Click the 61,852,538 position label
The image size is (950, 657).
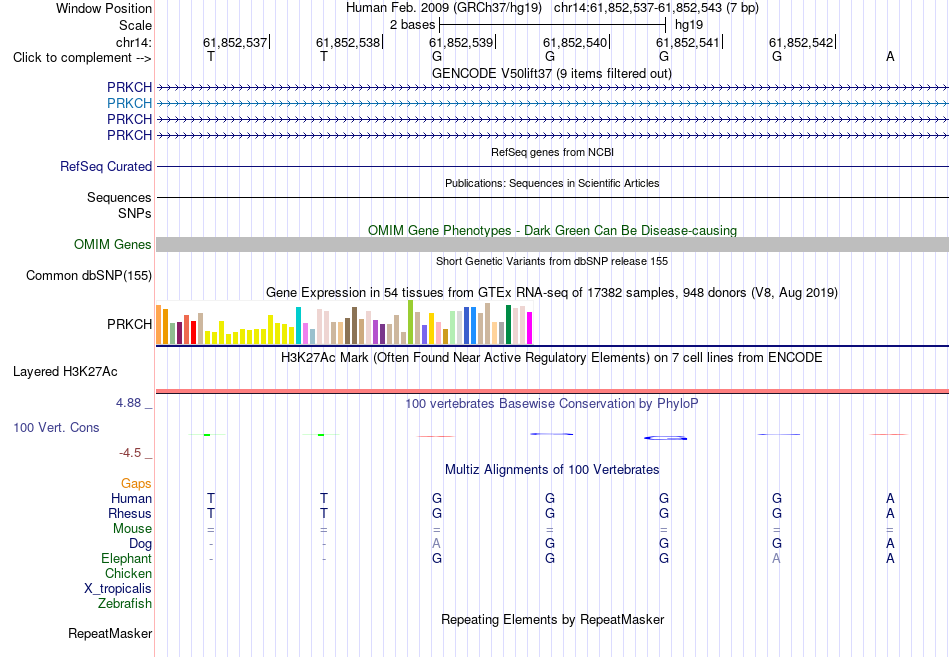348,42
